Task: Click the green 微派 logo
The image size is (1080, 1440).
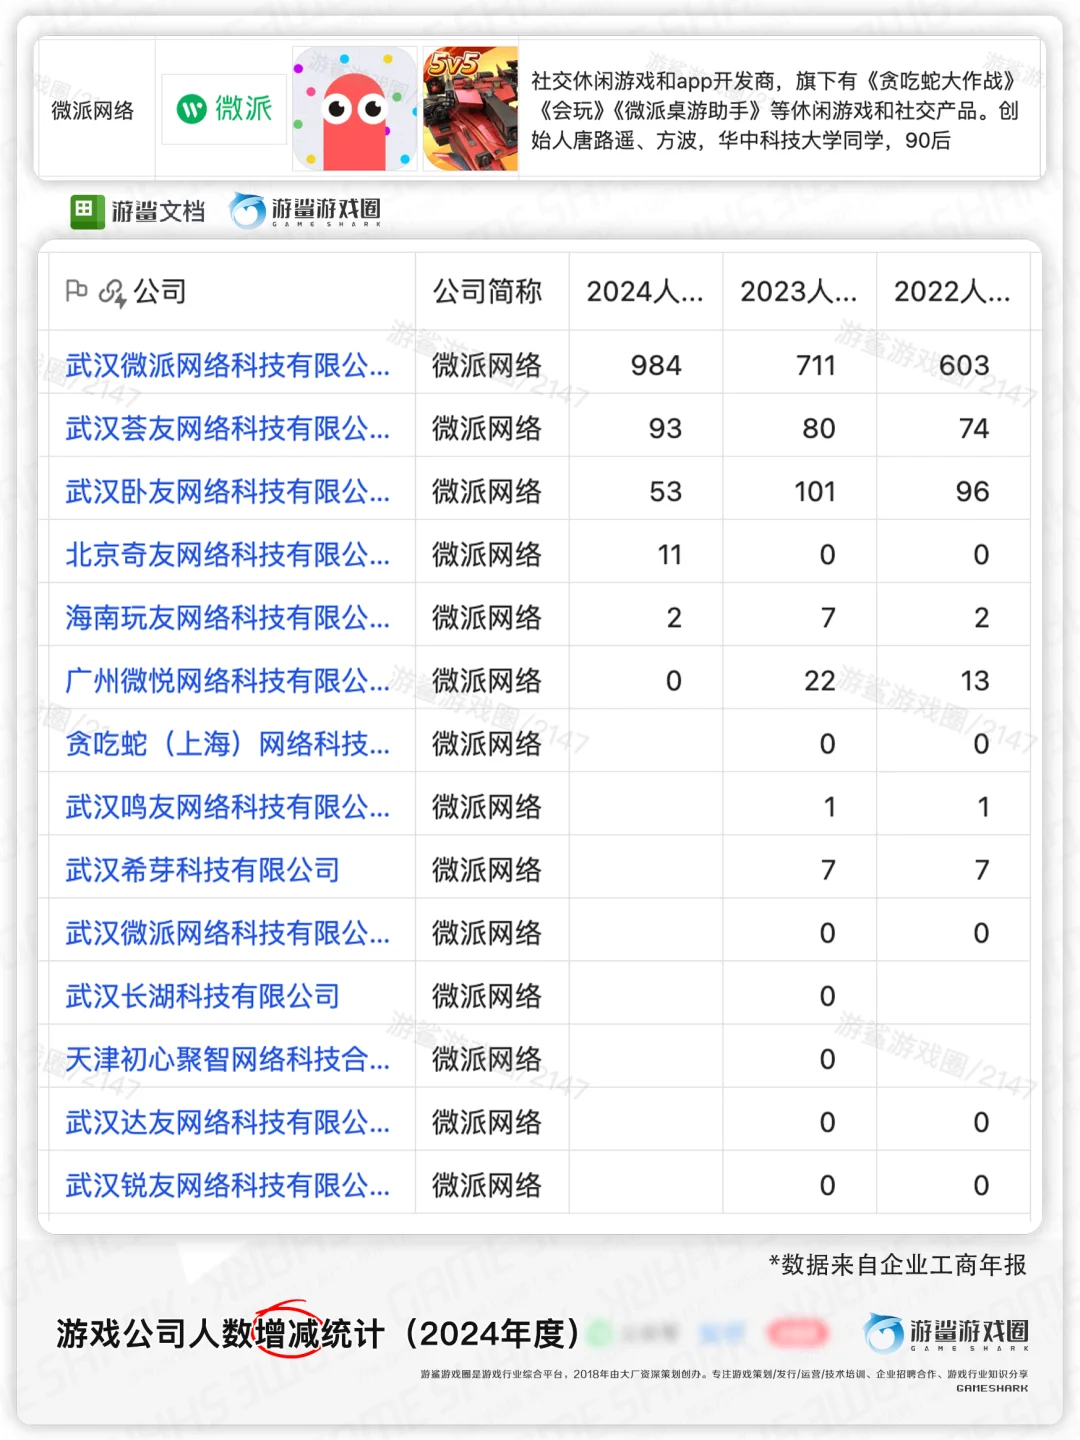Action: pyautogui.click(x=224, y=108)
